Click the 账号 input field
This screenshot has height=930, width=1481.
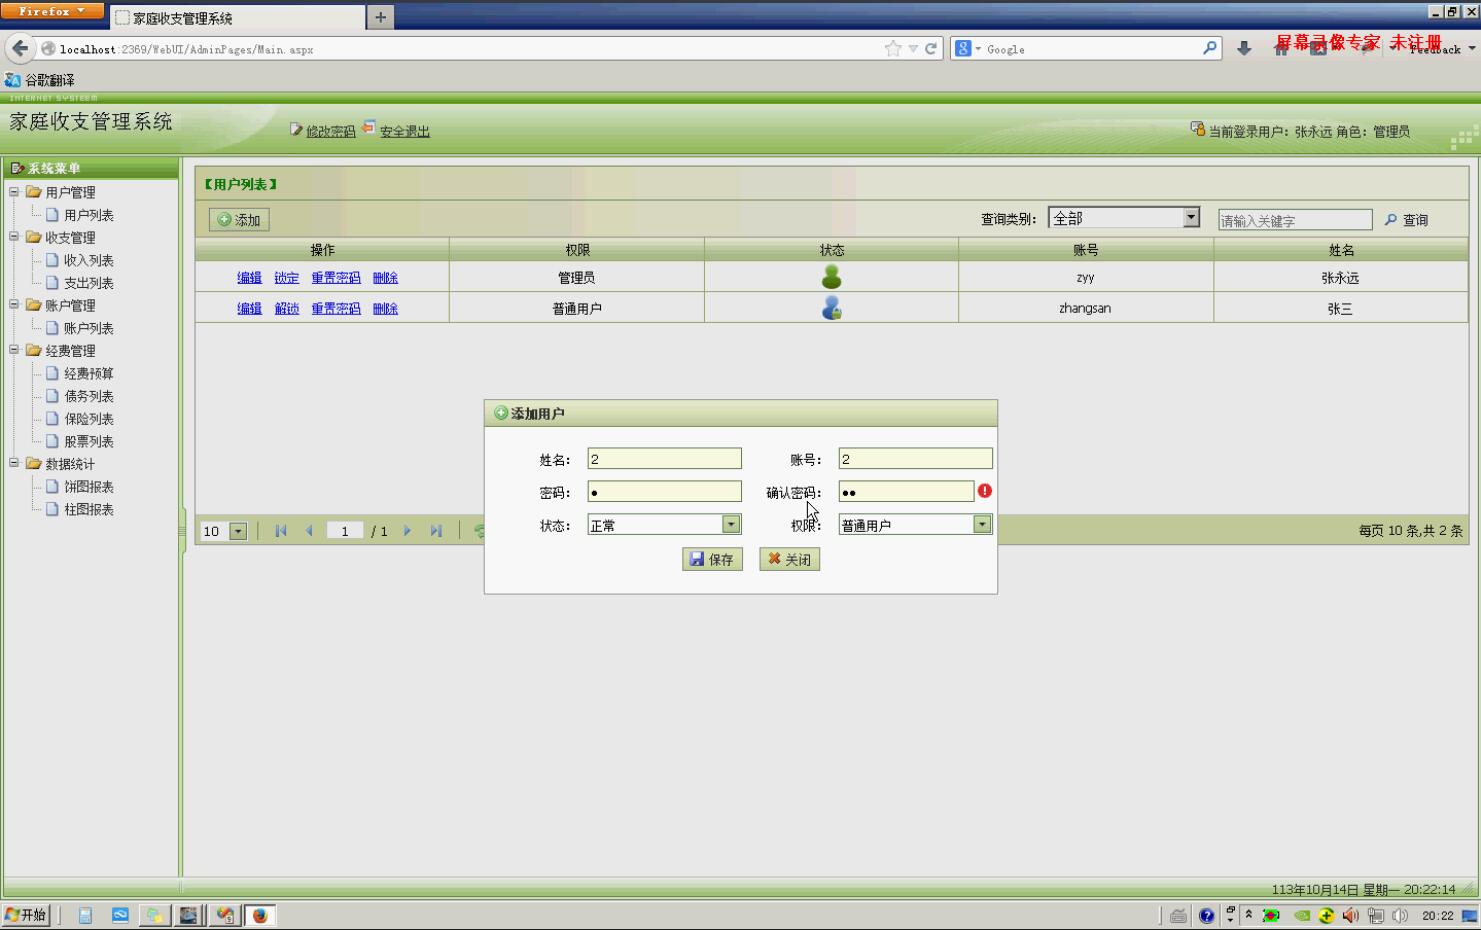tap(915, 458)
